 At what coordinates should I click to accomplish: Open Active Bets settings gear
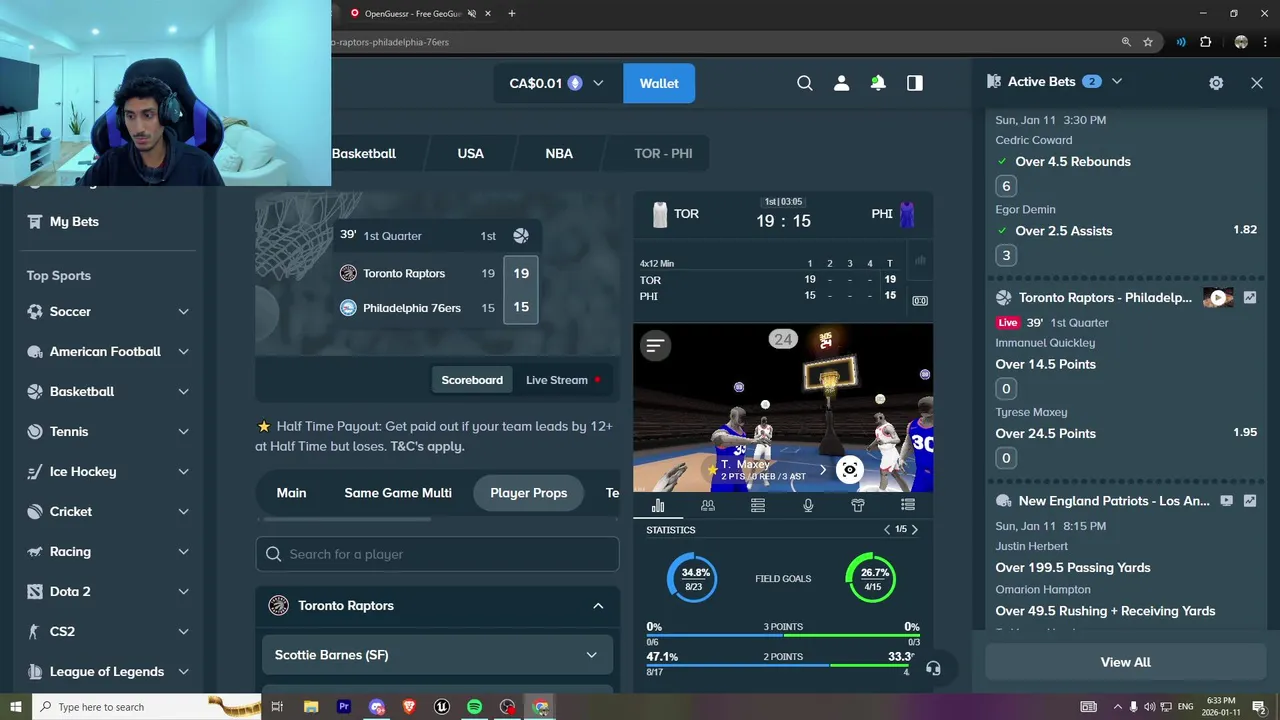(1216, 83)
